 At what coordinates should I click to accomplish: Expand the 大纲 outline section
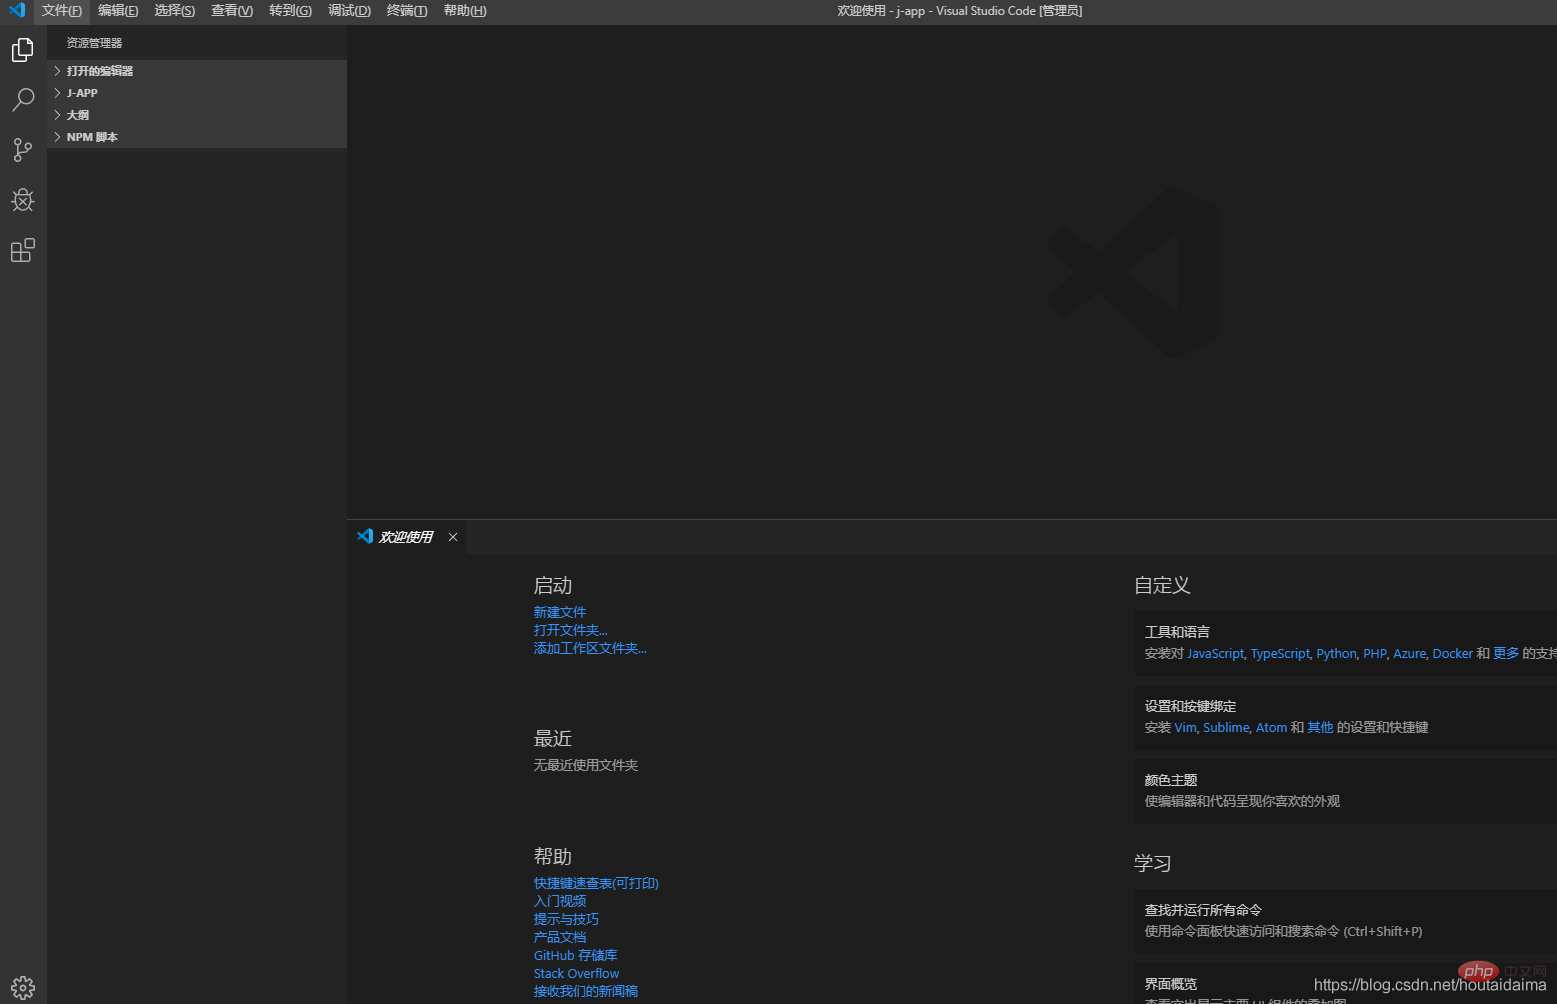(78, 115)
